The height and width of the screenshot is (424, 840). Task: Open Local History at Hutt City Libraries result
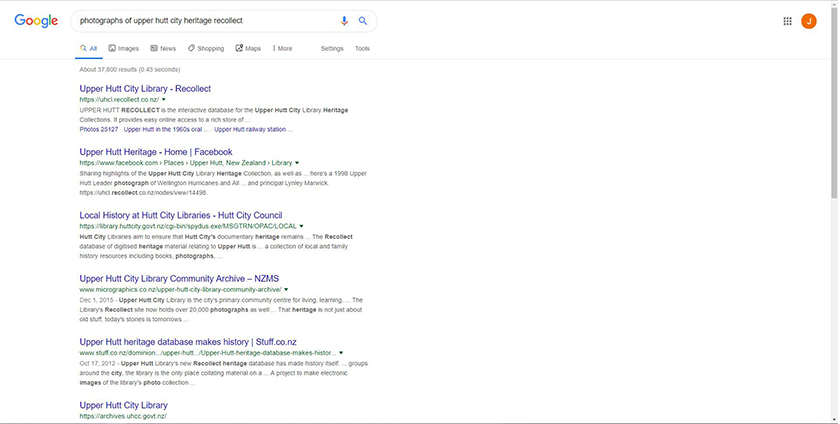tap(180, 215)
